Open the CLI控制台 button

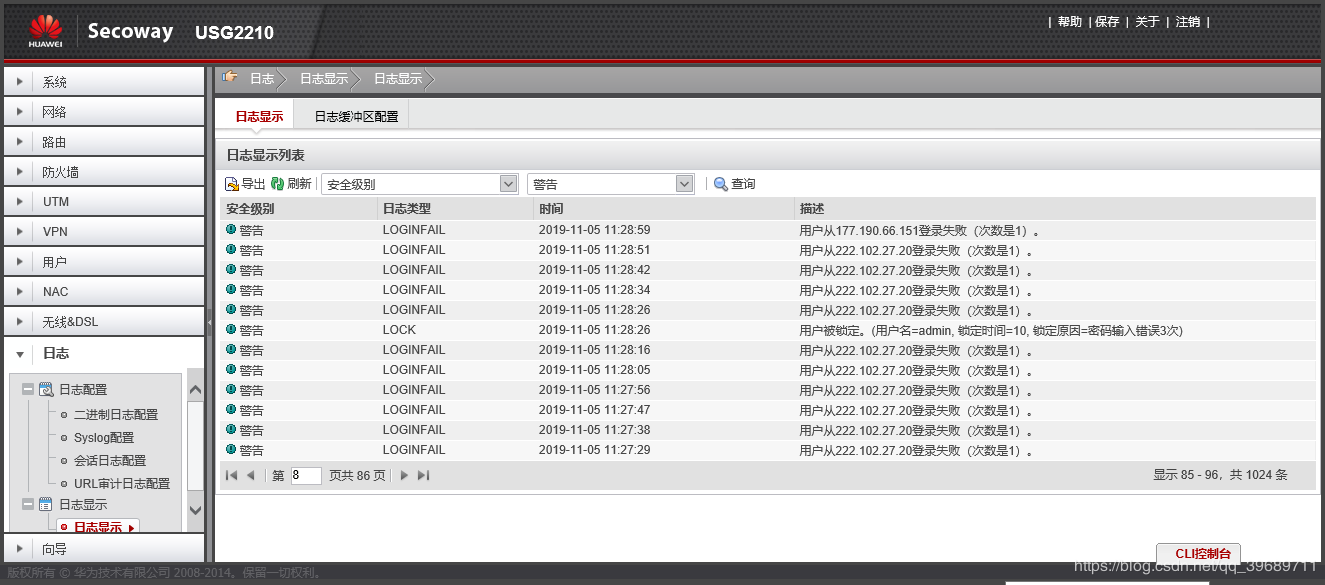[1199, 554]
